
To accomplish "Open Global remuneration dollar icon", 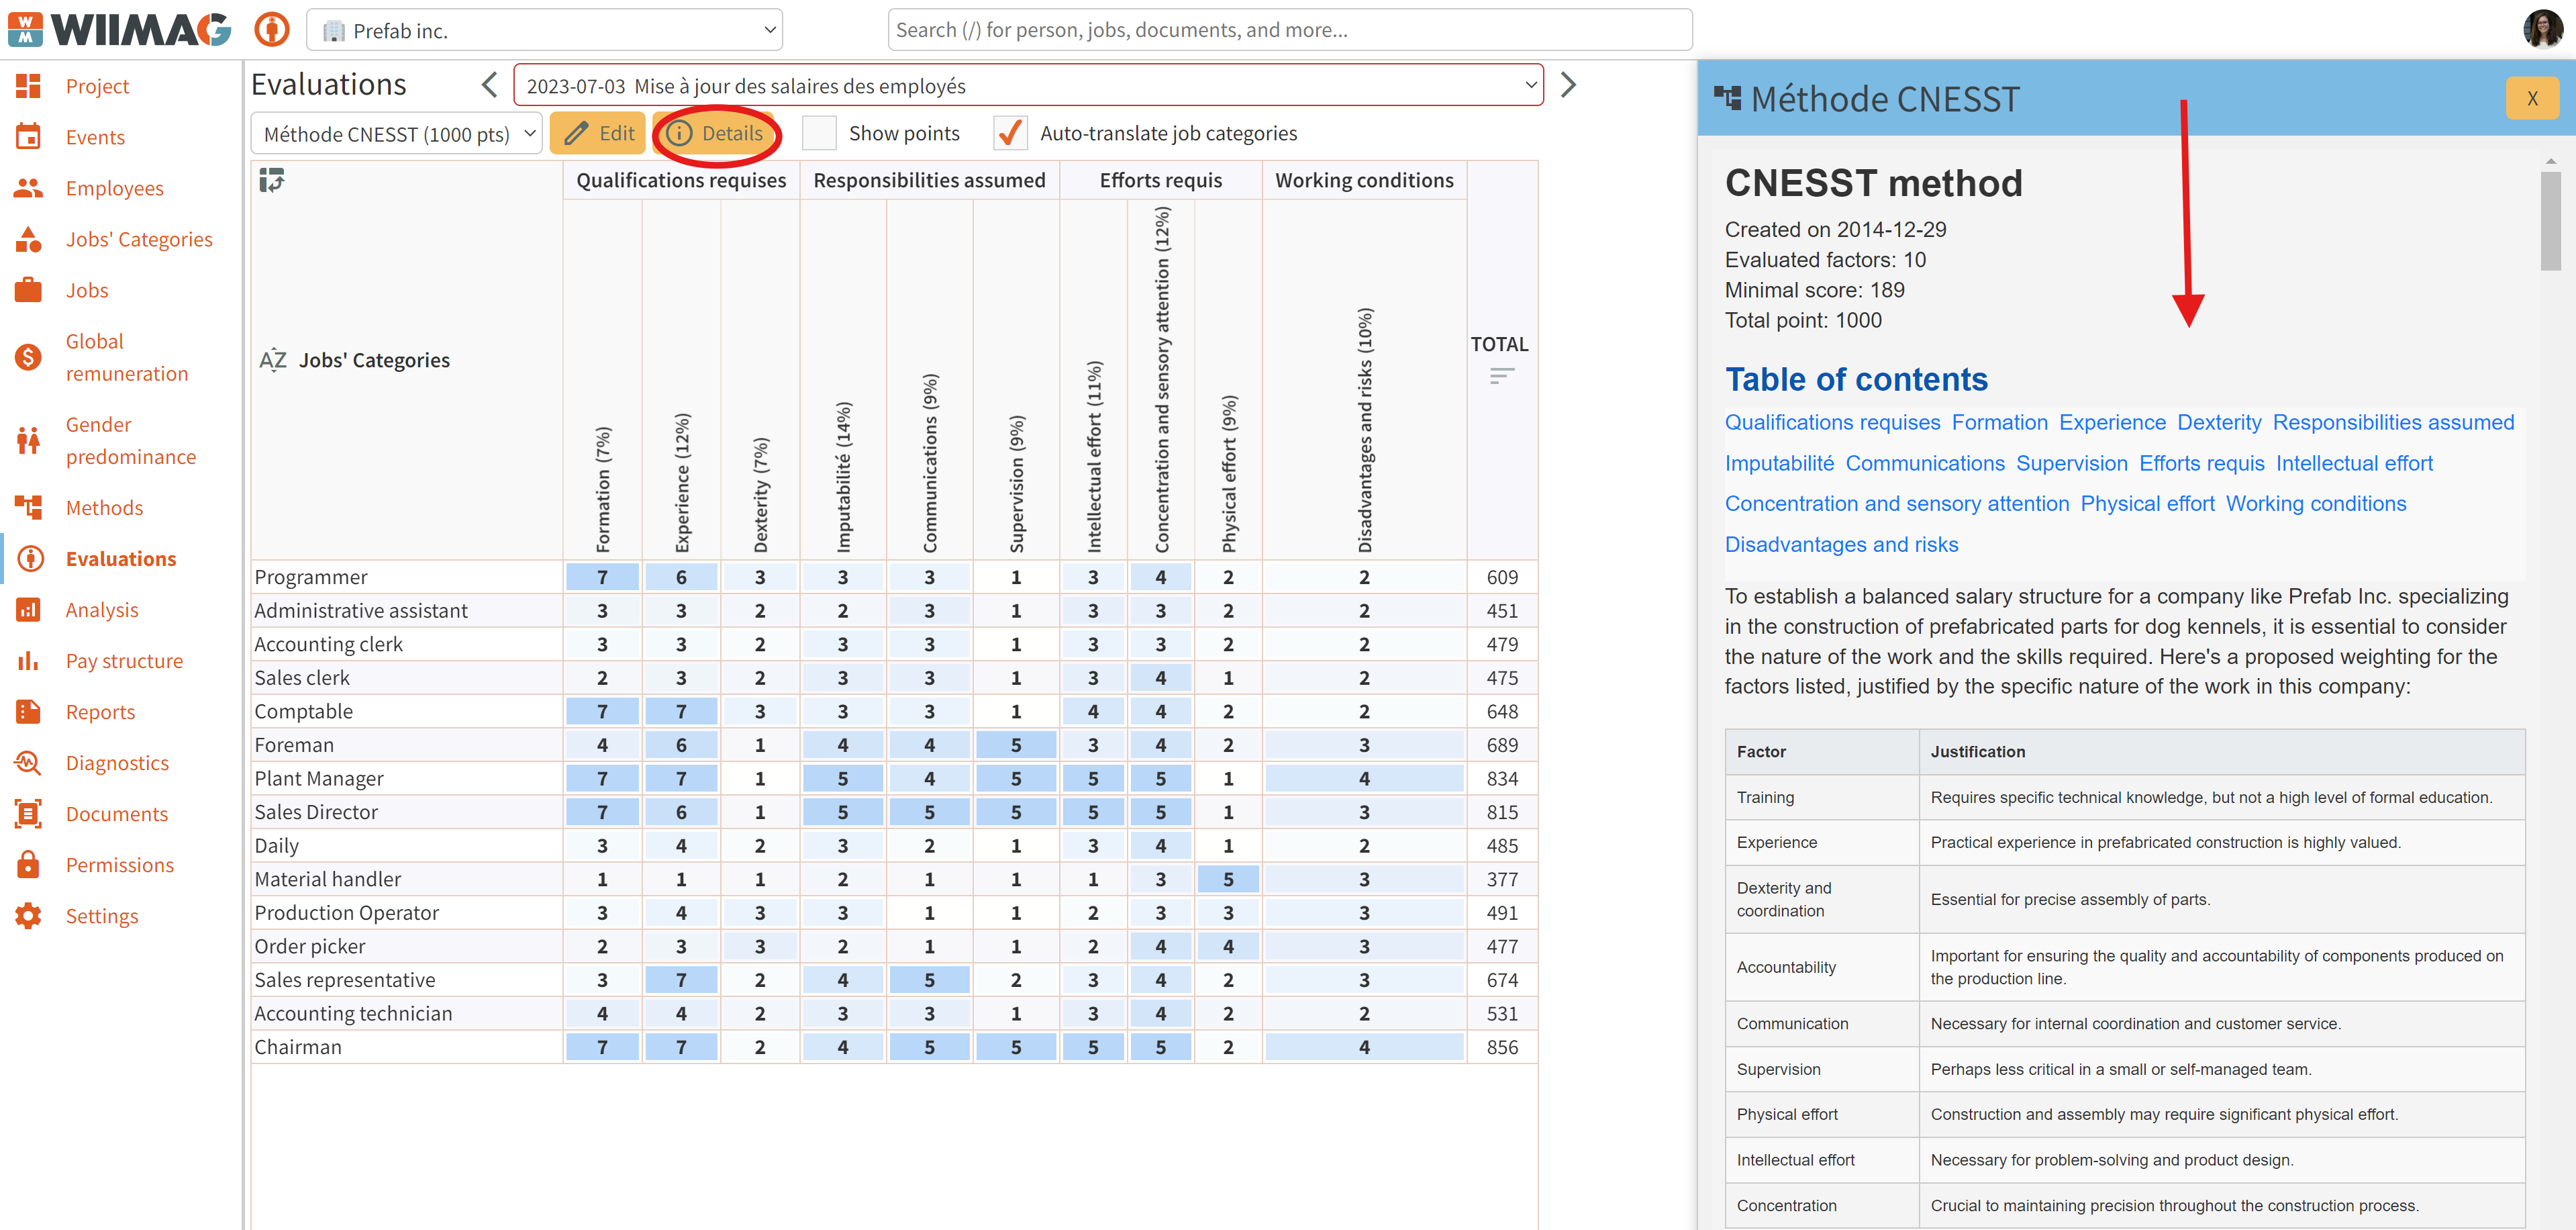I will 28,357.
